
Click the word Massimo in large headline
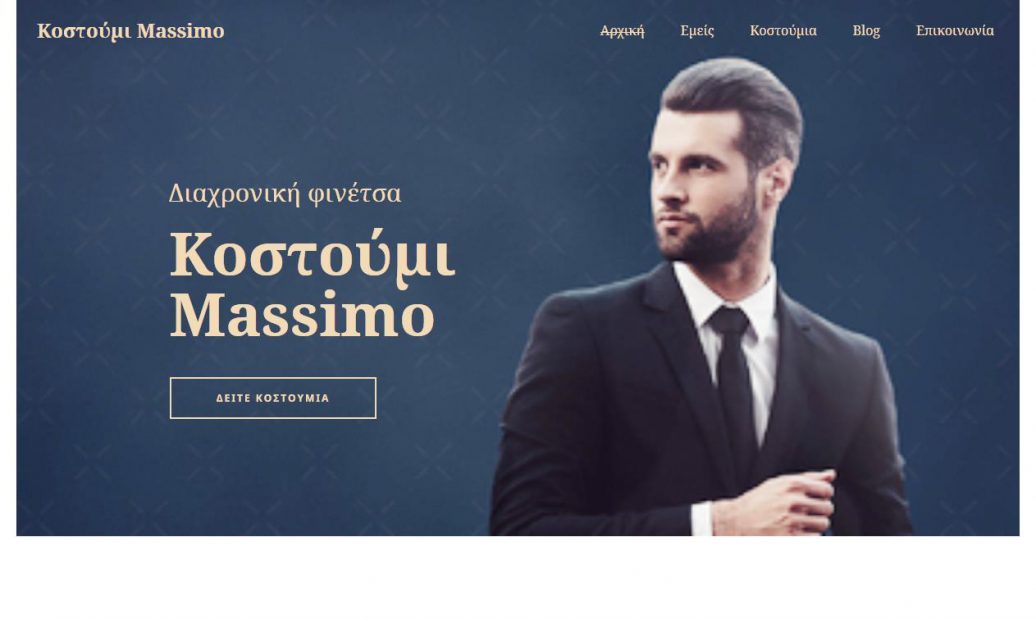[x=302, y=316]
